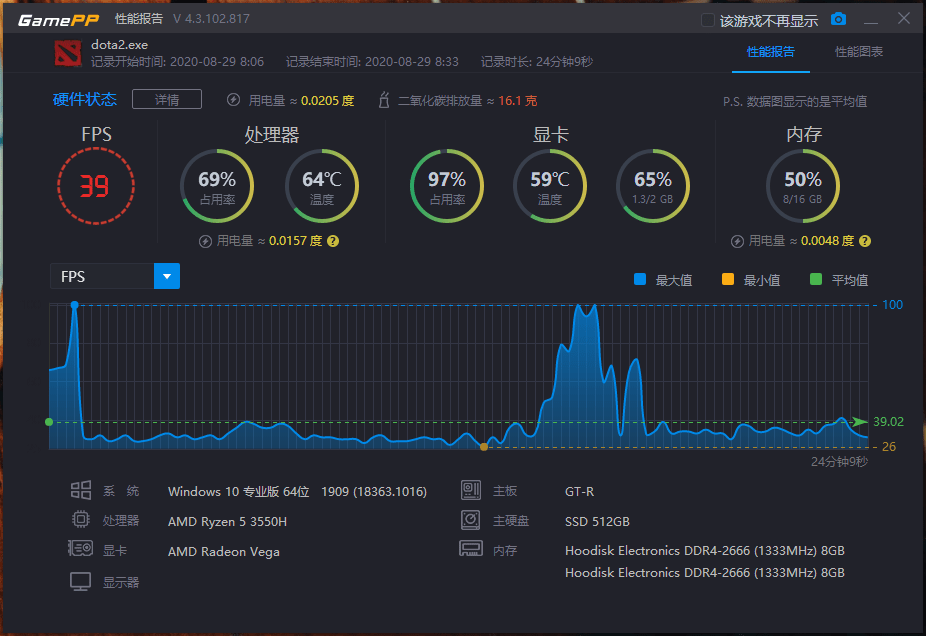
Task: Click the CPU 69% usage gauge
Action: (x=217, y=186)
